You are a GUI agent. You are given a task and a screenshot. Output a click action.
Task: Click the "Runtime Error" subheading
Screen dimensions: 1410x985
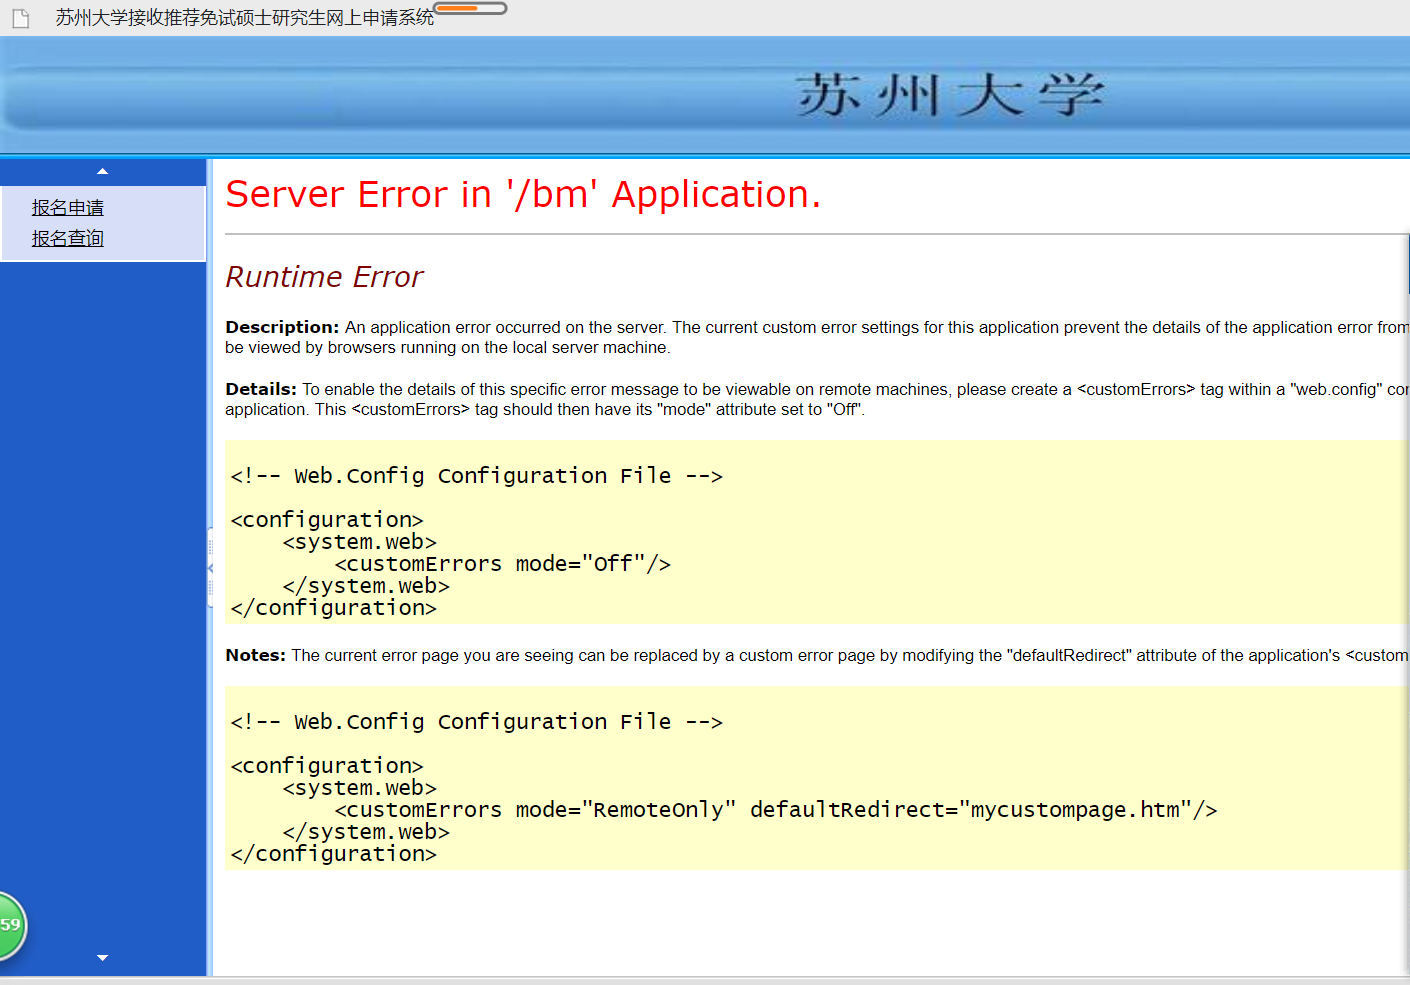coord(324,277)
